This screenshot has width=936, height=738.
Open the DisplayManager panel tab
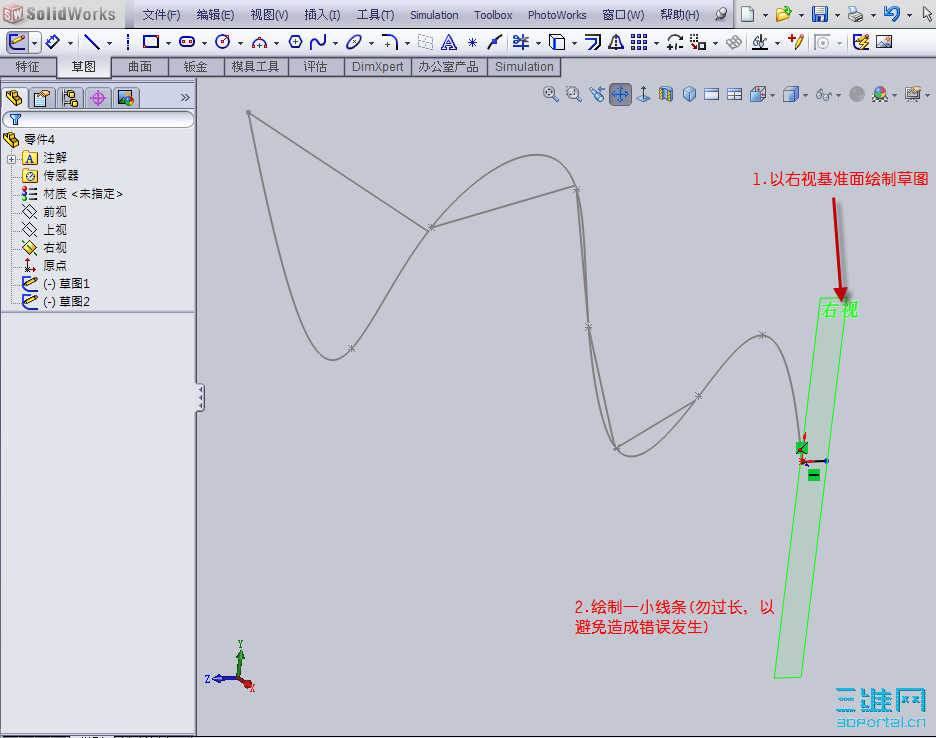click(x=126, y=98)
